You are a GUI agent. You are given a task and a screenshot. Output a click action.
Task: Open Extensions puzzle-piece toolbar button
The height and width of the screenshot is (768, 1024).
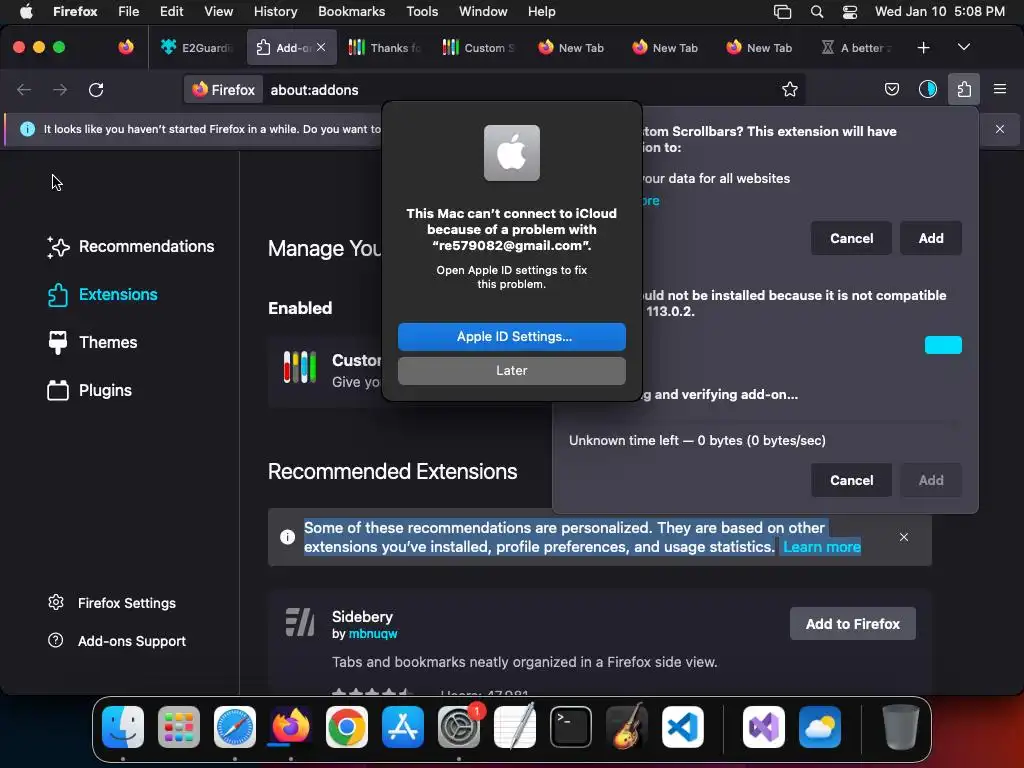click(x=964, y=89)
